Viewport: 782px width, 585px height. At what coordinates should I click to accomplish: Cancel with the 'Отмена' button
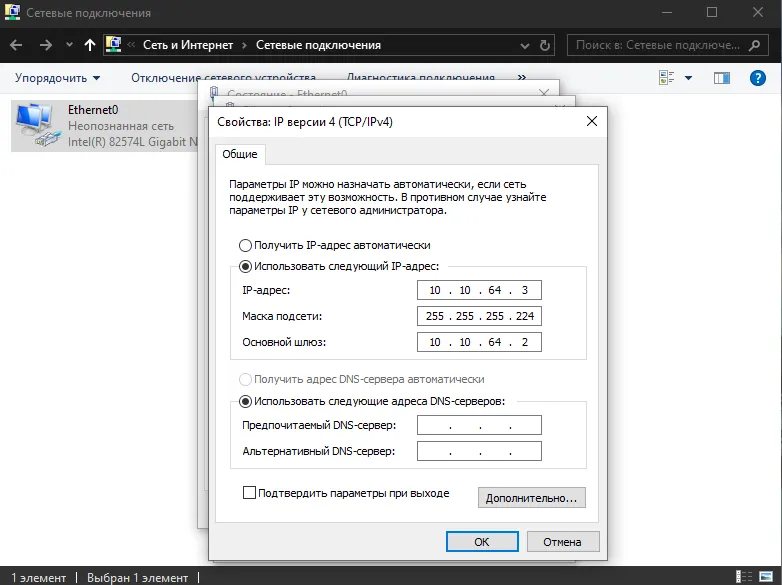click(x=563, y=542)
